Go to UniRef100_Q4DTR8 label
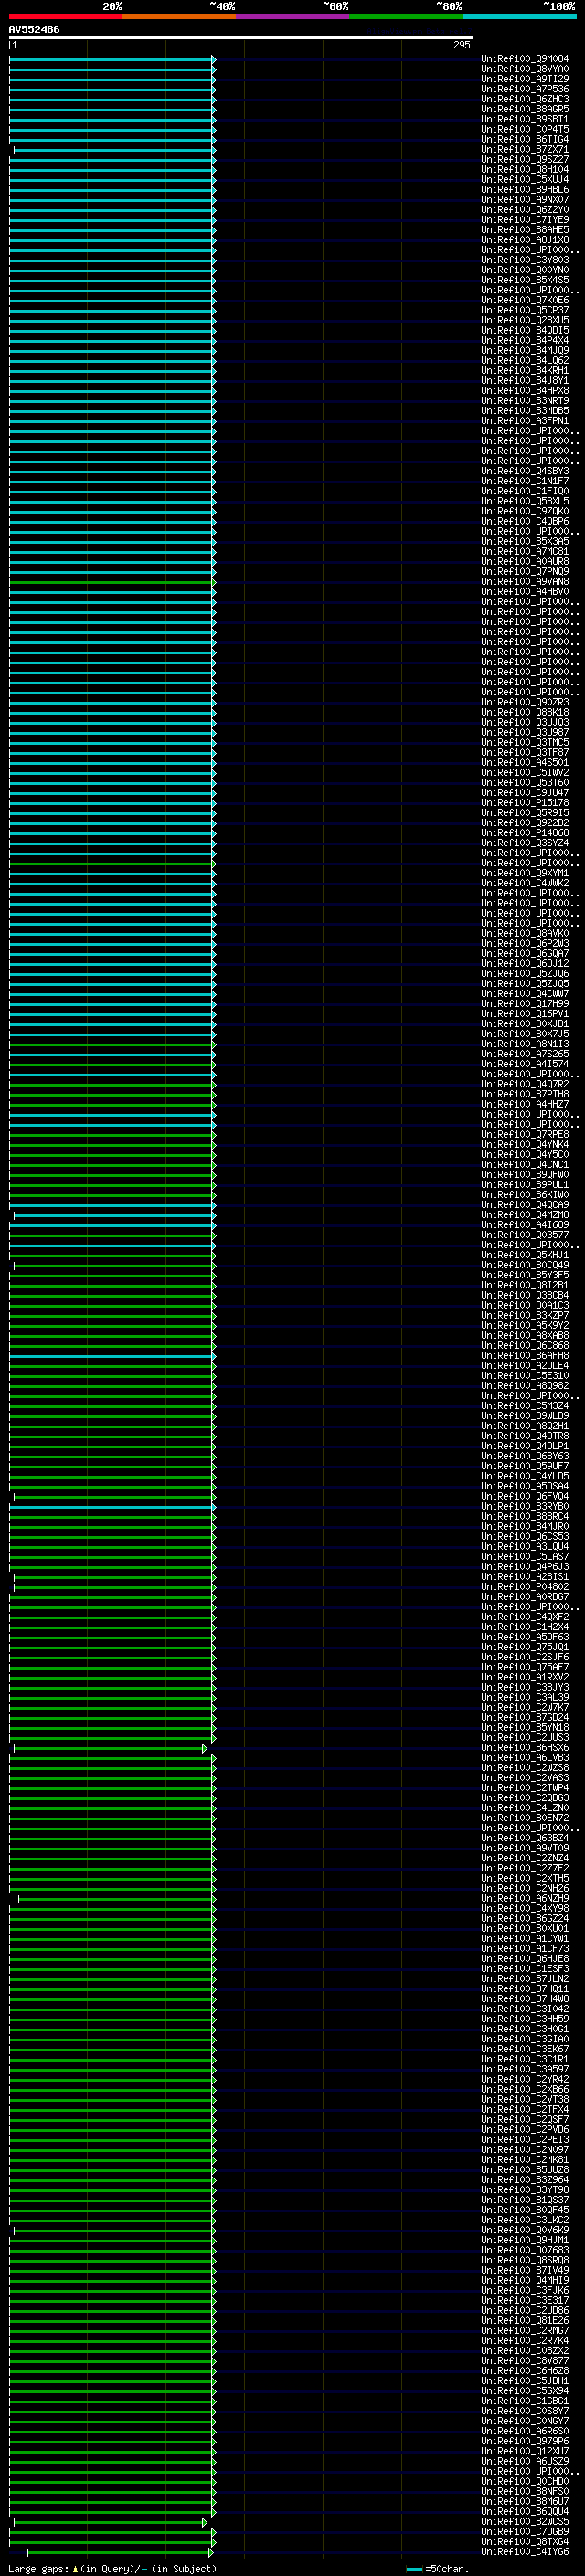 (x=525, y=1436)
